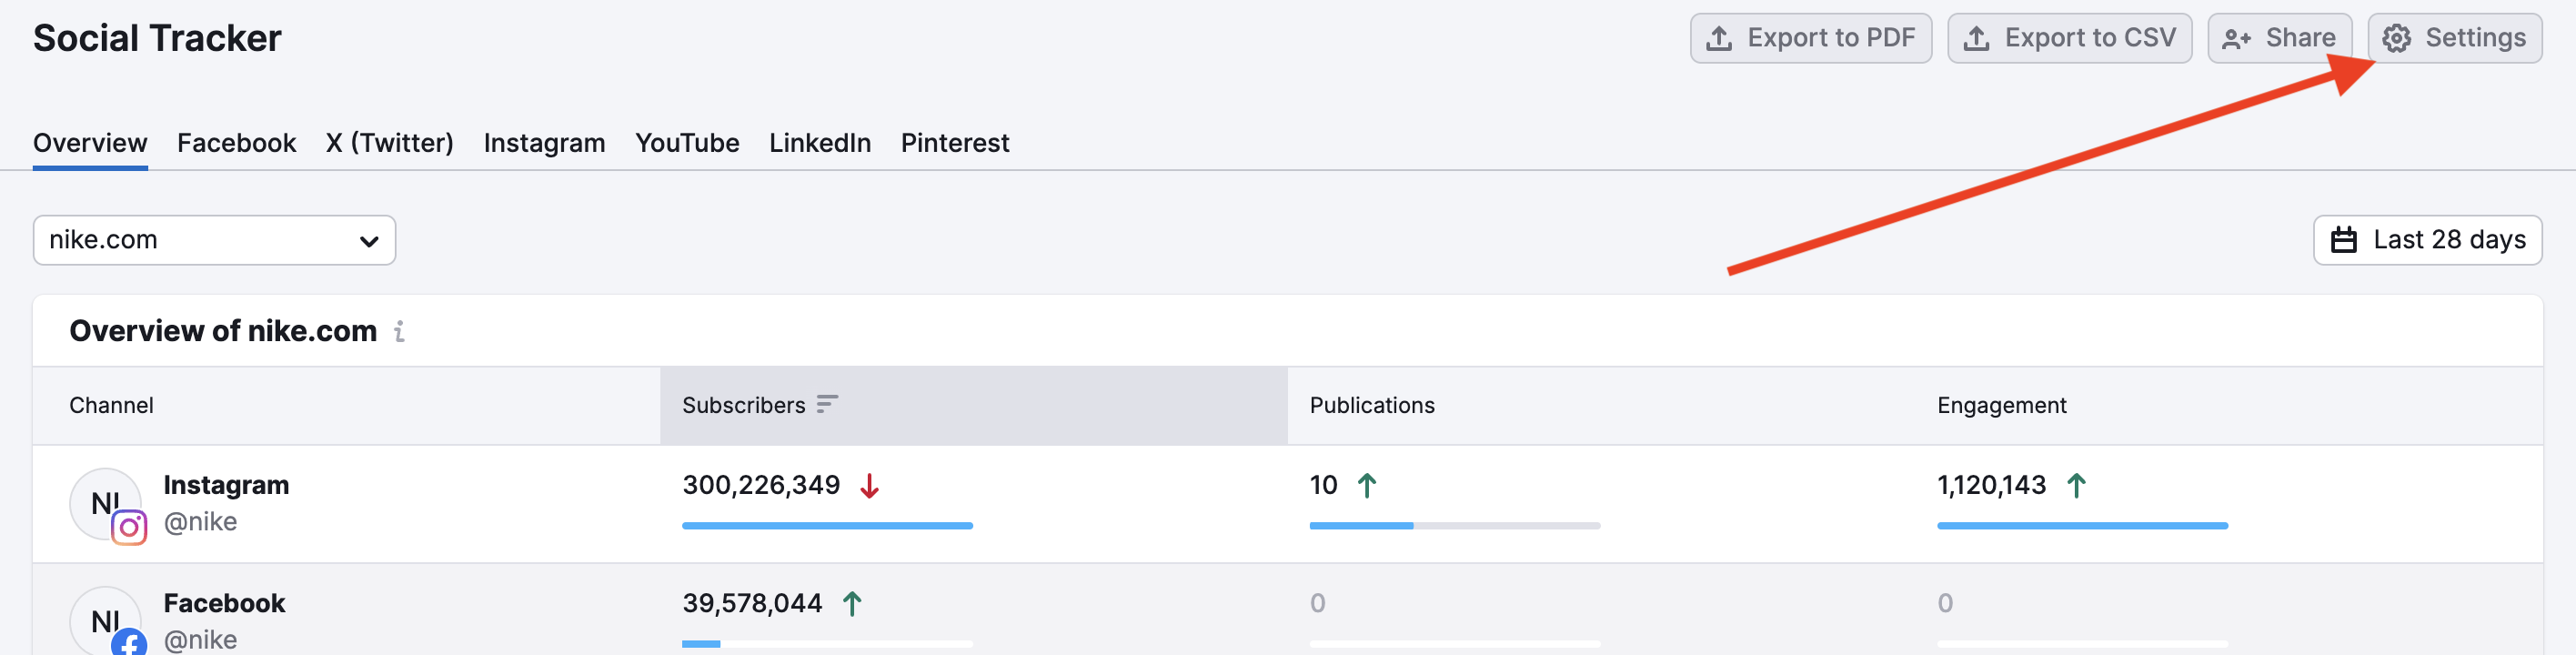Click the Instagram channel name link
The height and width of the screenshot is (655, 2576).
tap(226, 485)
